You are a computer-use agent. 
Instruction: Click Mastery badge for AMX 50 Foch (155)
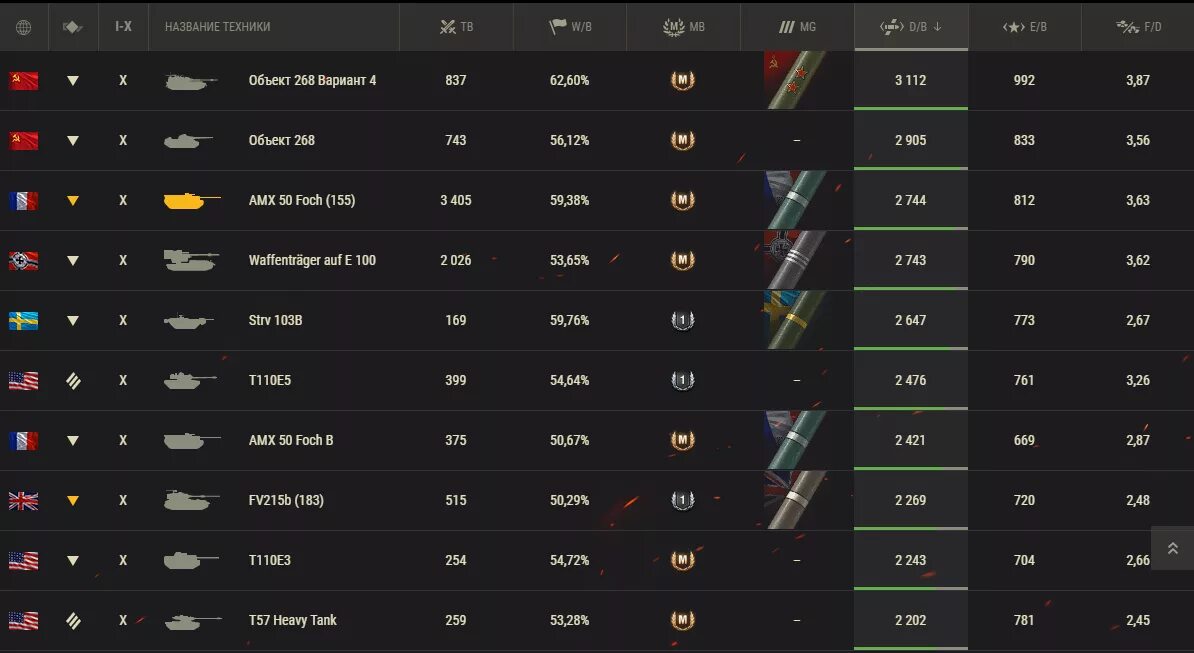(682, 200)
